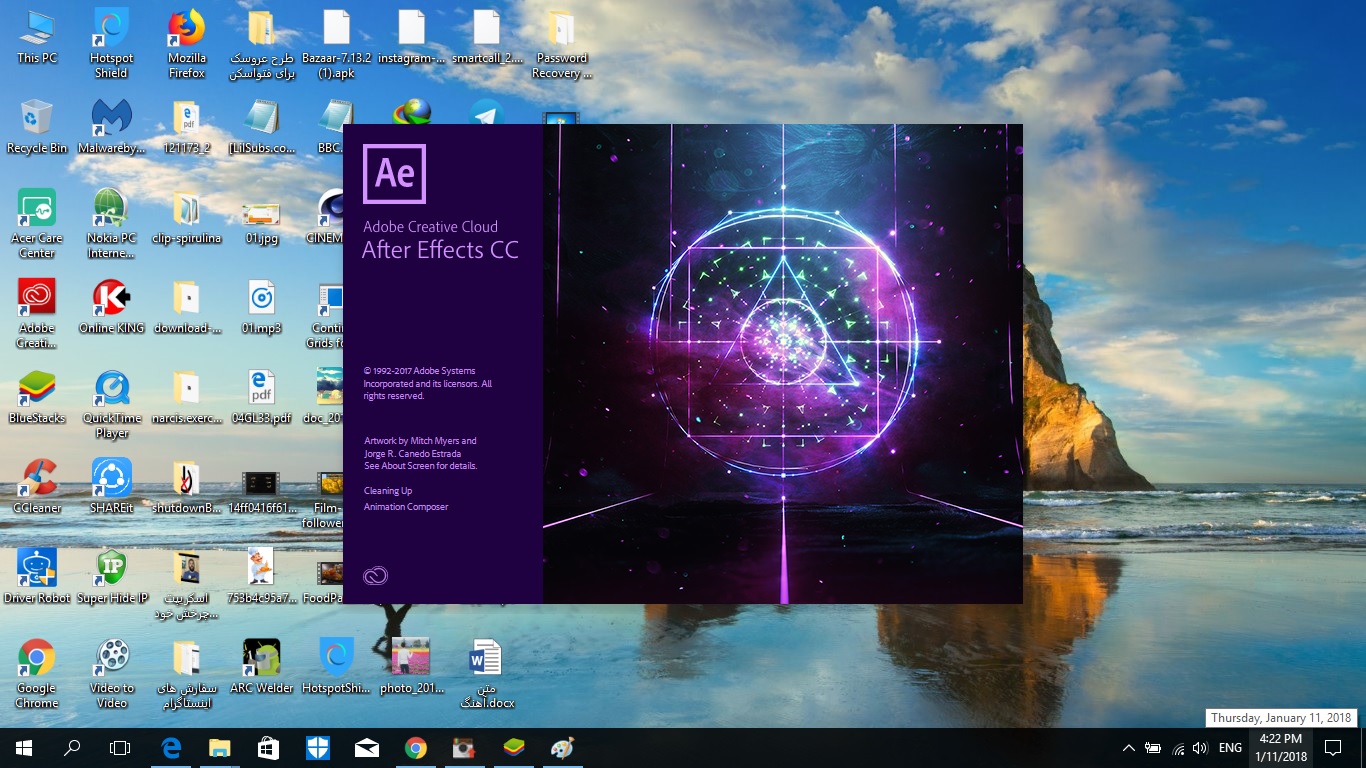Viewport: 1366px width, 768px height.
Task: Select the ARC Welder desktop shortcut
Action: 261,667
